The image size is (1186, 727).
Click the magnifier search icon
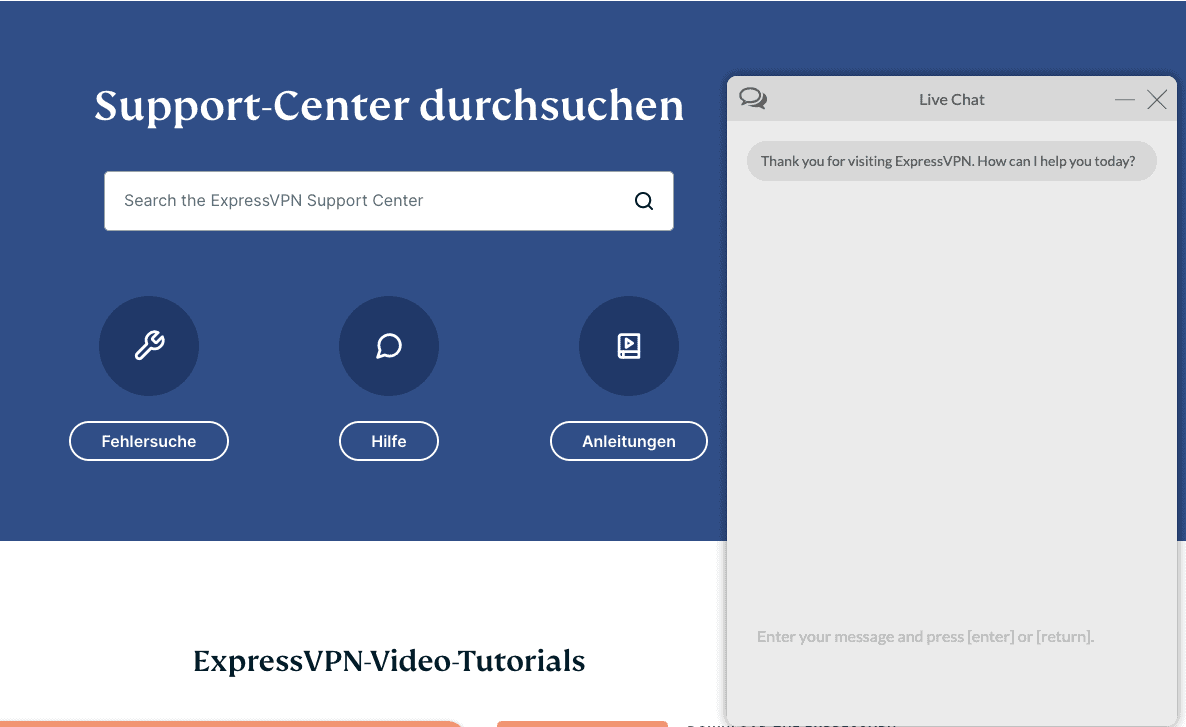644,200
